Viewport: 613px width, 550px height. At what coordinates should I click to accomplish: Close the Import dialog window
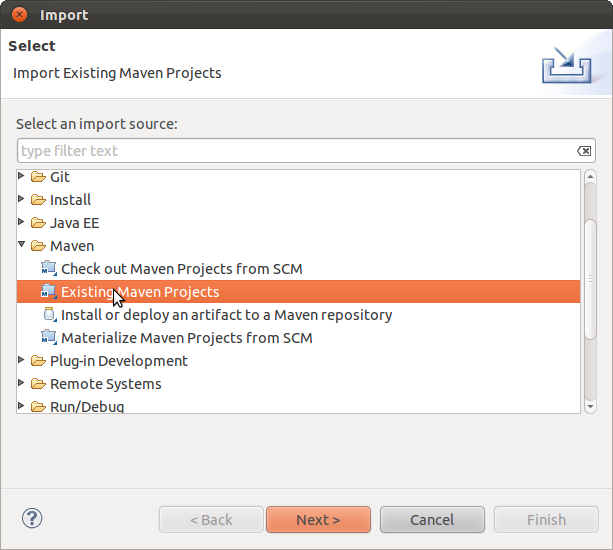[20, 15]
